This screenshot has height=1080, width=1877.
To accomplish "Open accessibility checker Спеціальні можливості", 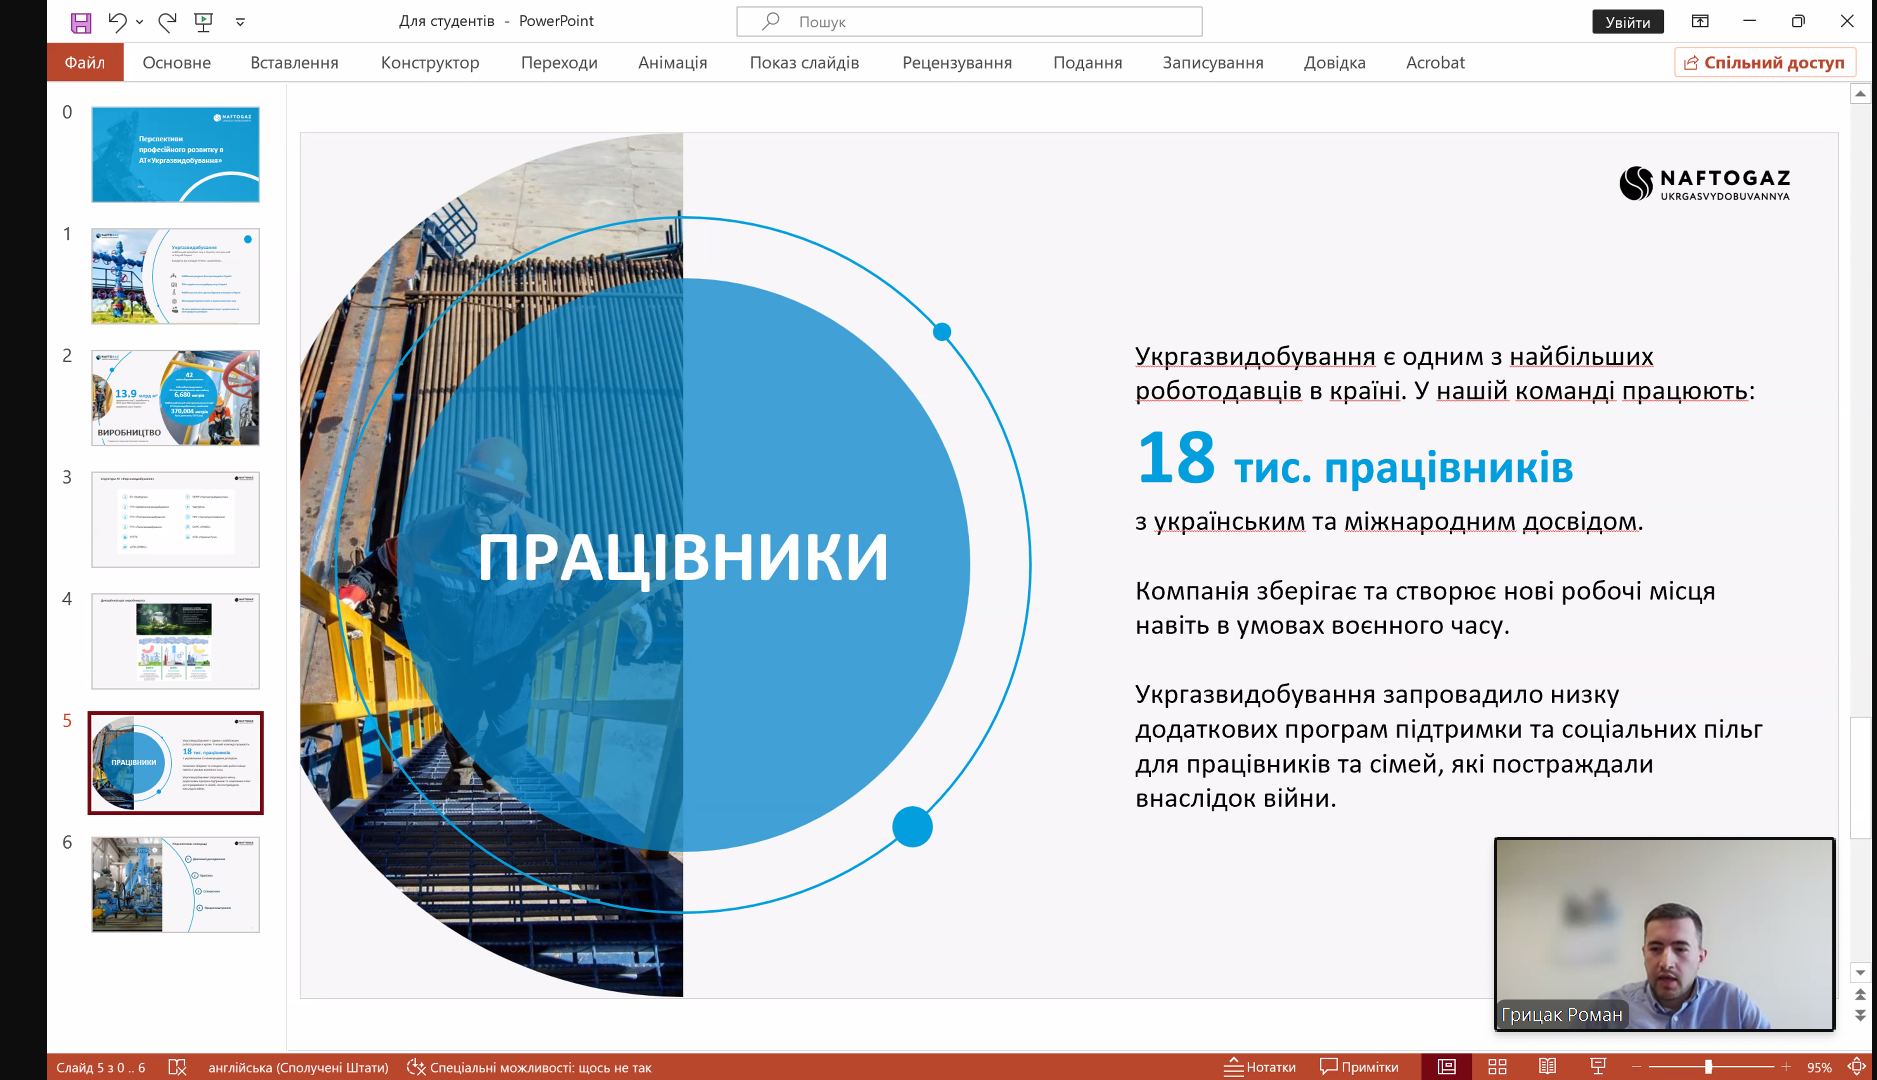I will point(529,1067).
